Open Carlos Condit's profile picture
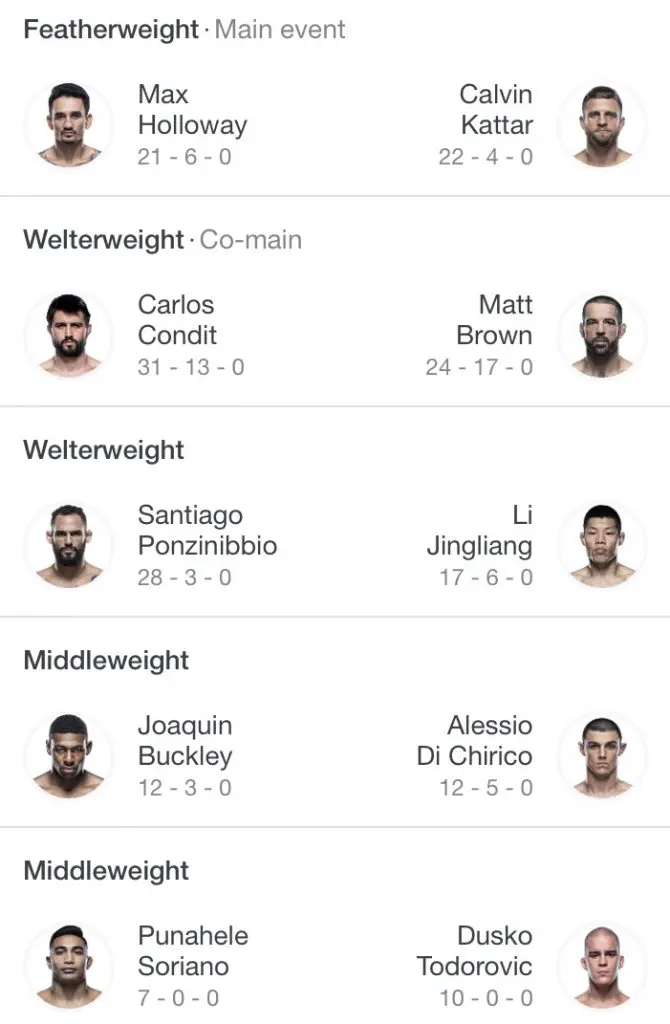This screenshot has width=670, height=1024. tap(69, 335)
